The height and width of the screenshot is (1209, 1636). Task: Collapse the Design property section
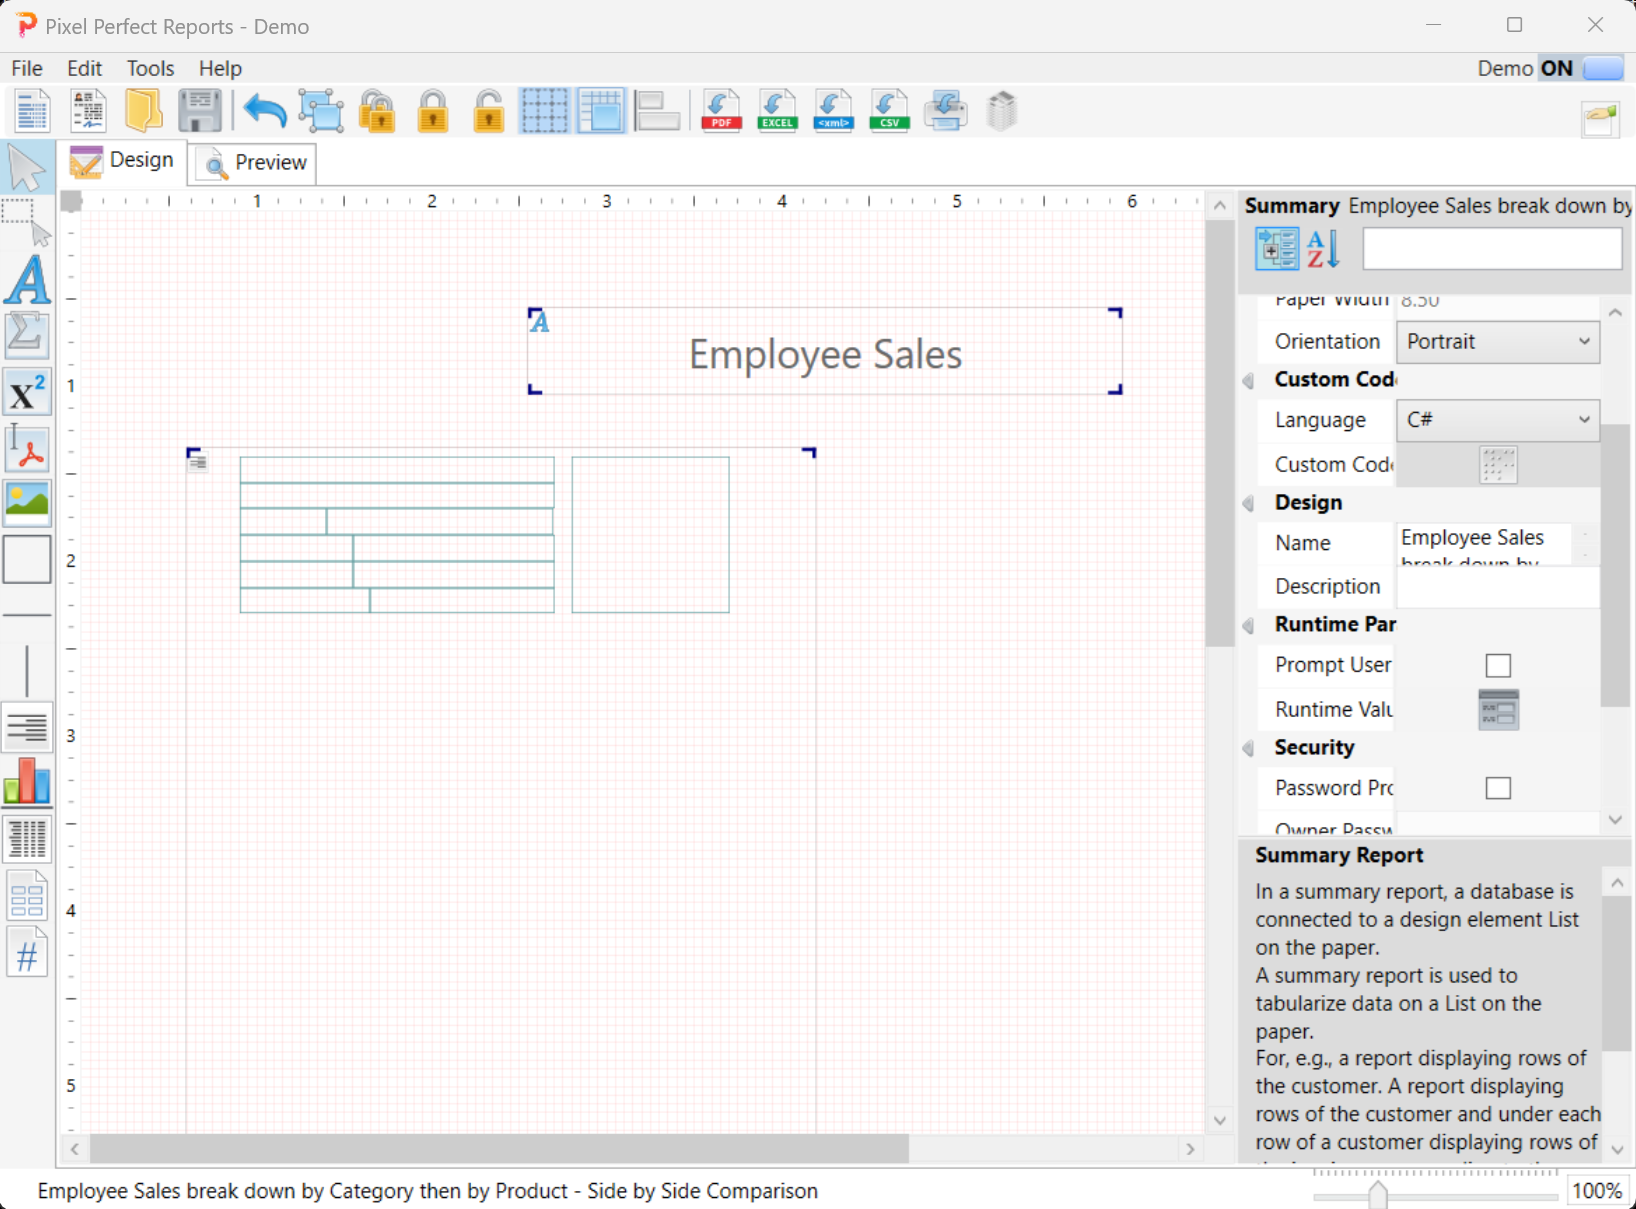(x=1249, y=503)
